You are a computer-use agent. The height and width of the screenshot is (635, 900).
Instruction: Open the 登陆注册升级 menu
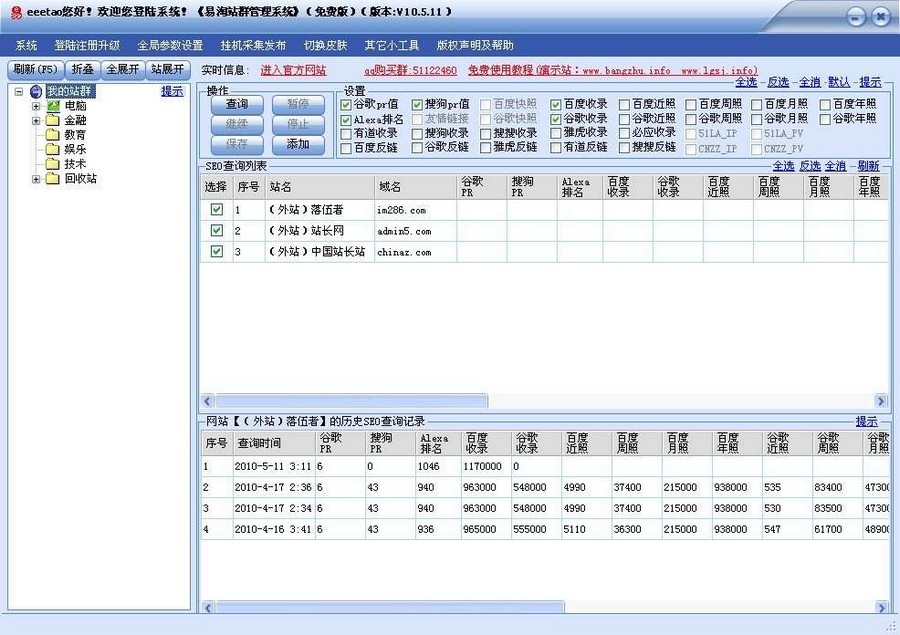tap(87, 45)
